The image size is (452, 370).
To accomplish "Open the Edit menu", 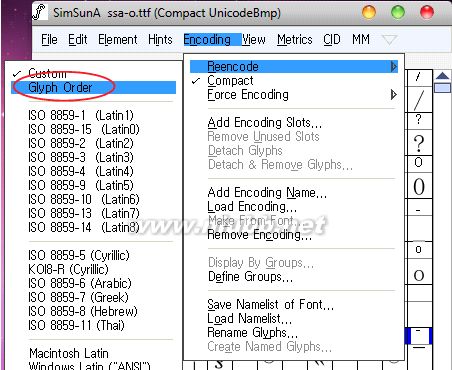I will click(77, 40).
